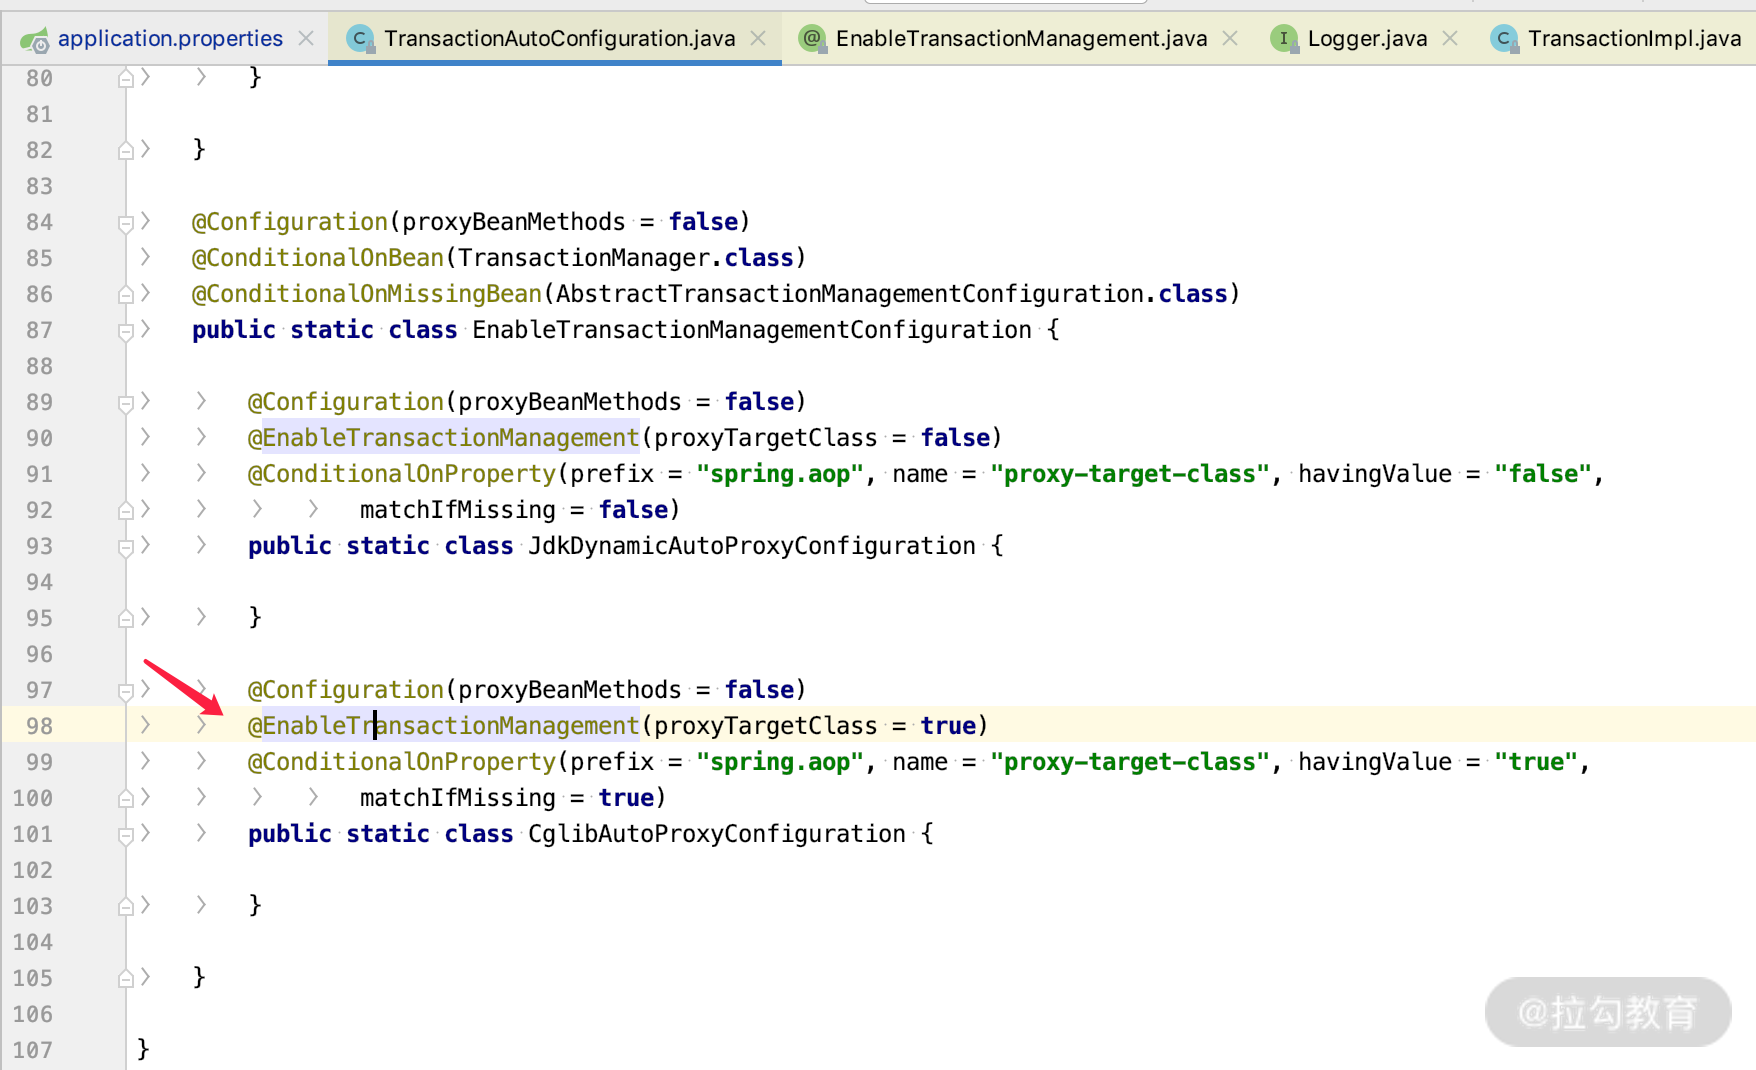
Task: Click AbstractTransactionManagementConfiguration reference
Action: [850, 294]
